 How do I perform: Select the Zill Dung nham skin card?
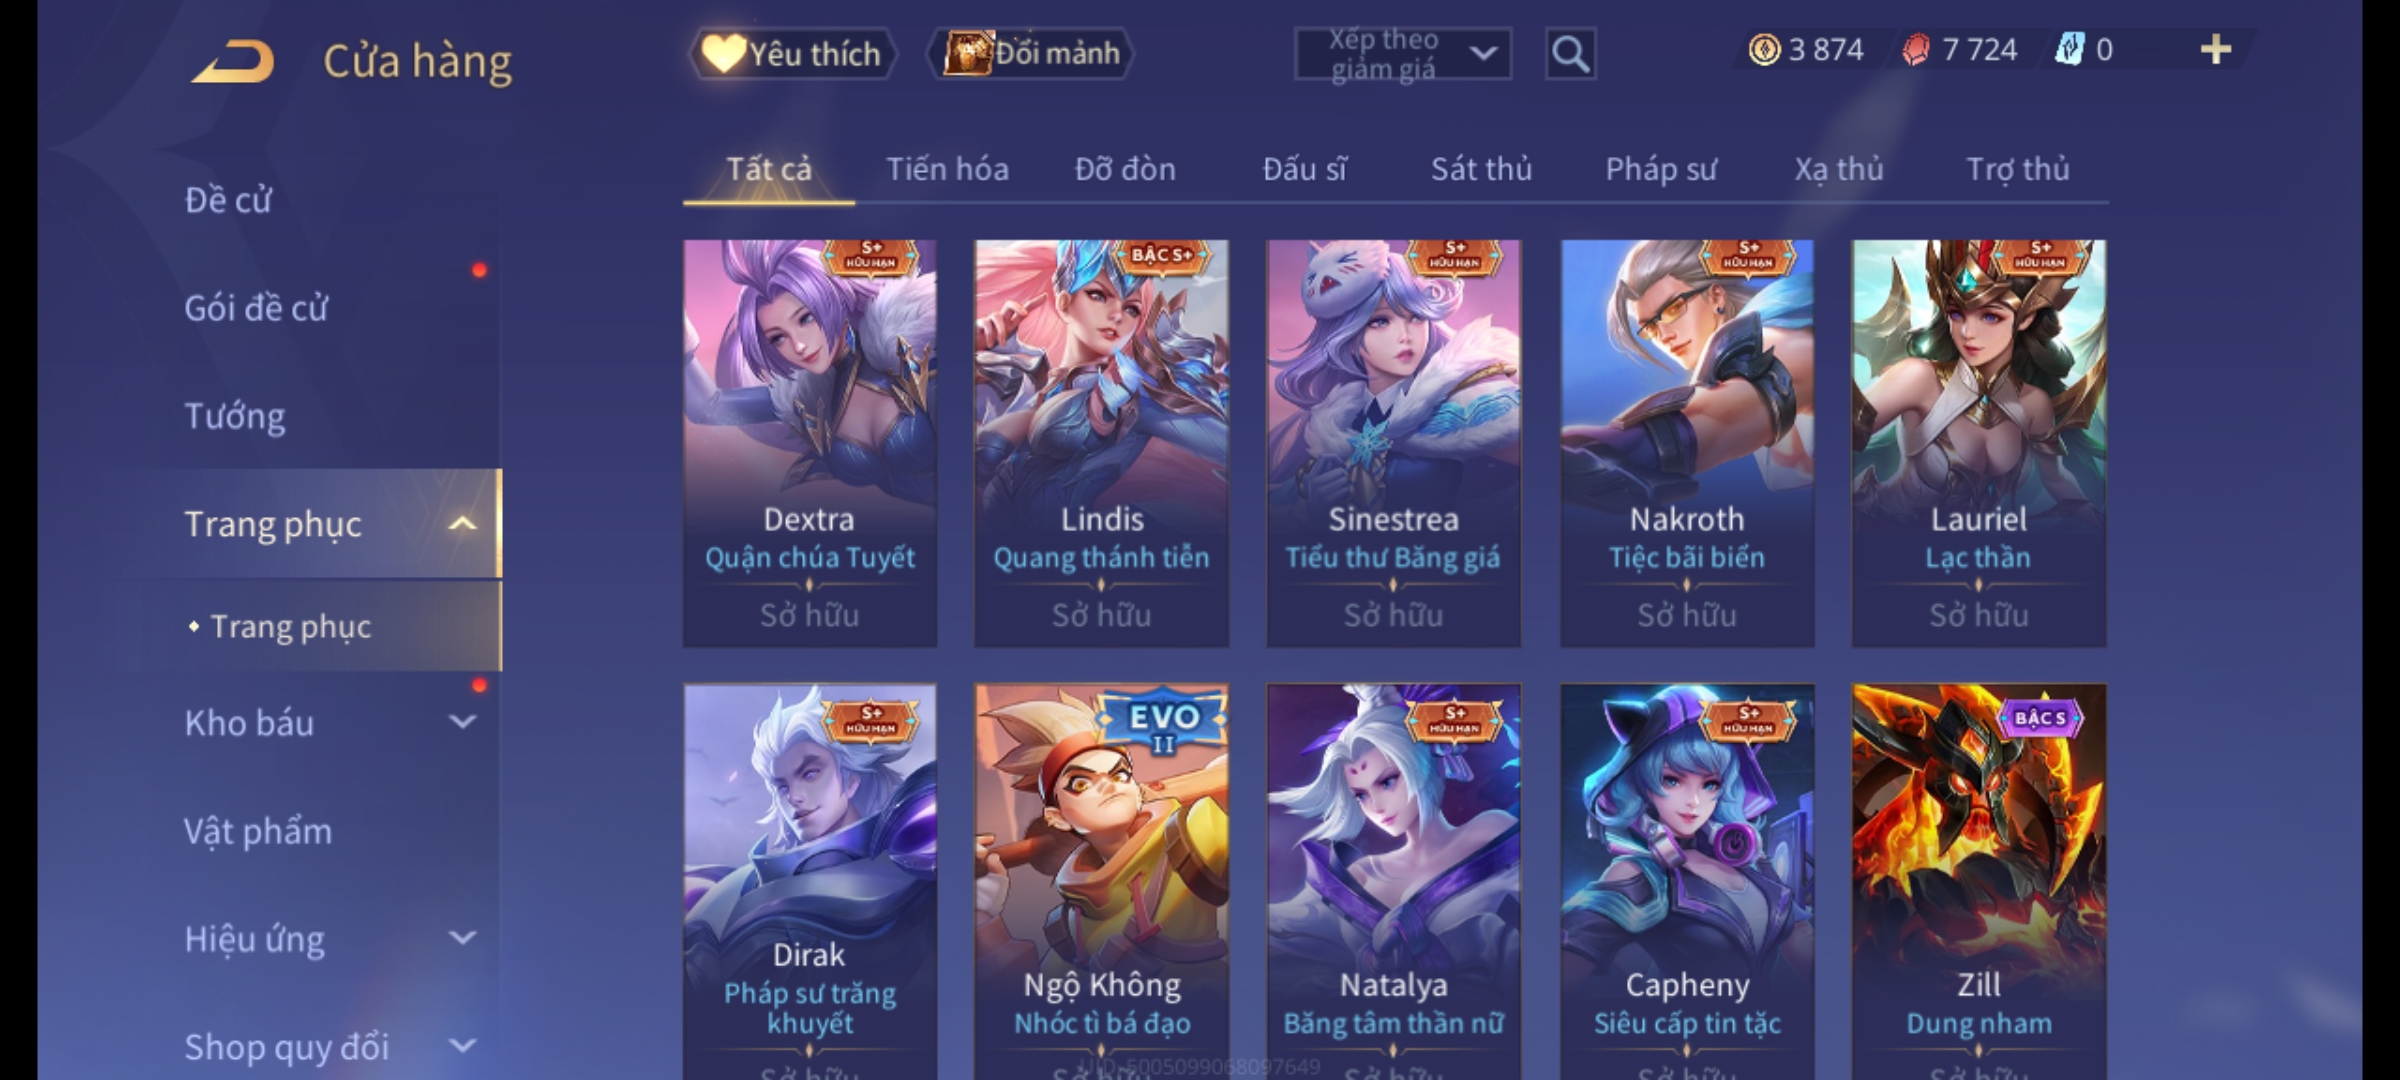1979,882
